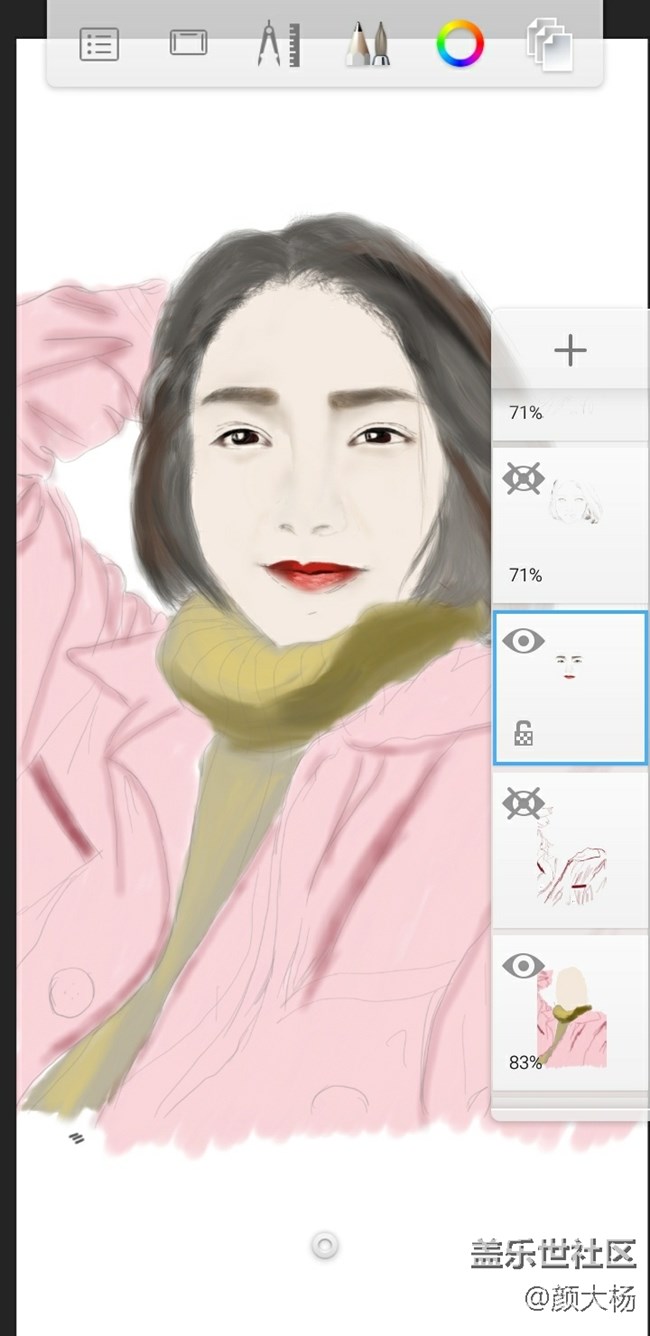
Task: Hide the selected eyes and lips layer
Action: tap(523, 641)
